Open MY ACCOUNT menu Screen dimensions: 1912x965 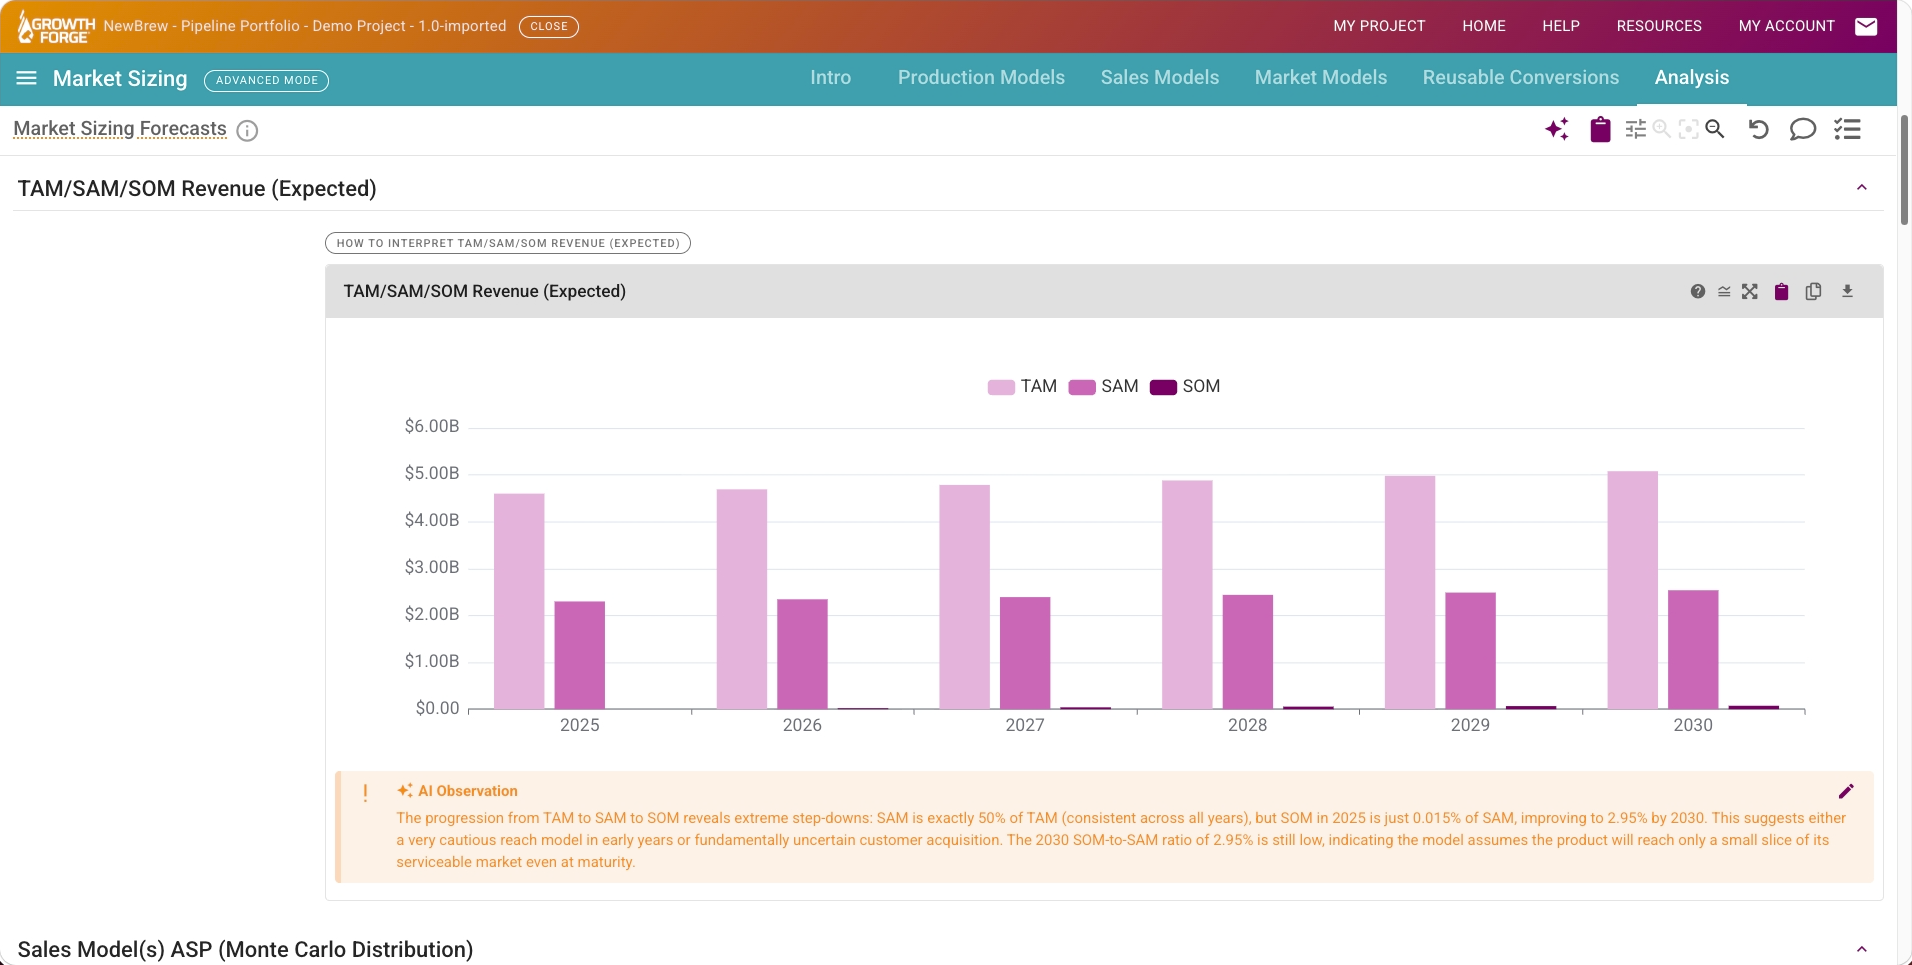[x=1787, y=26]
